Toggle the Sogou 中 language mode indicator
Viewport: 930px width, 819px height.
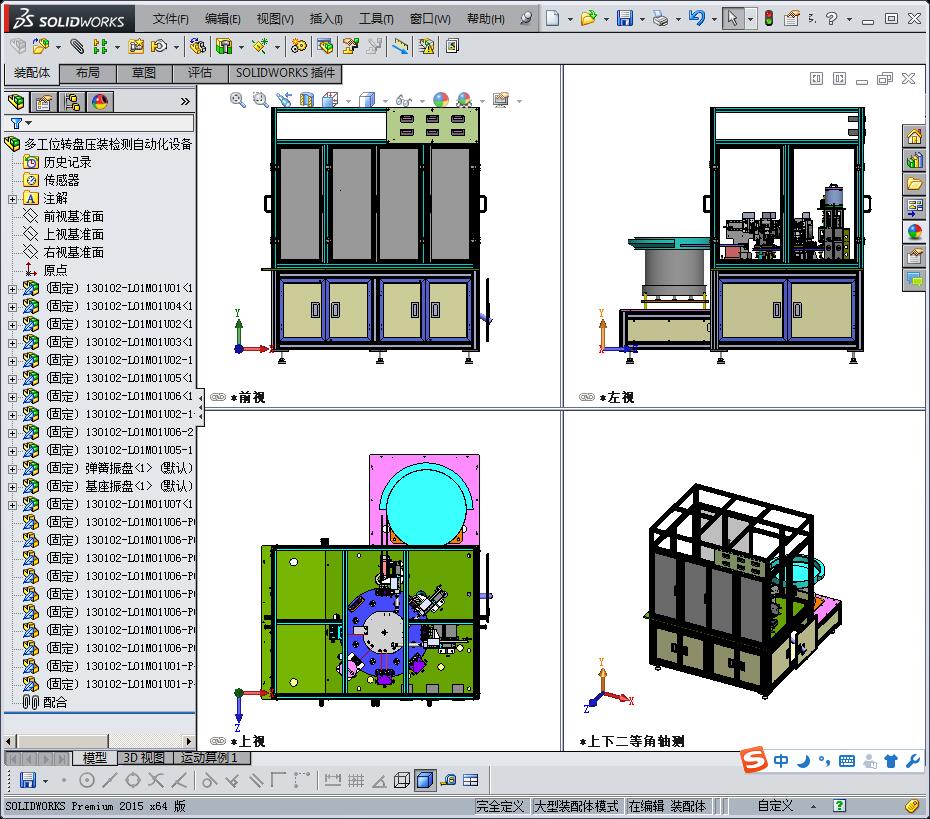[x=781, y=760]
